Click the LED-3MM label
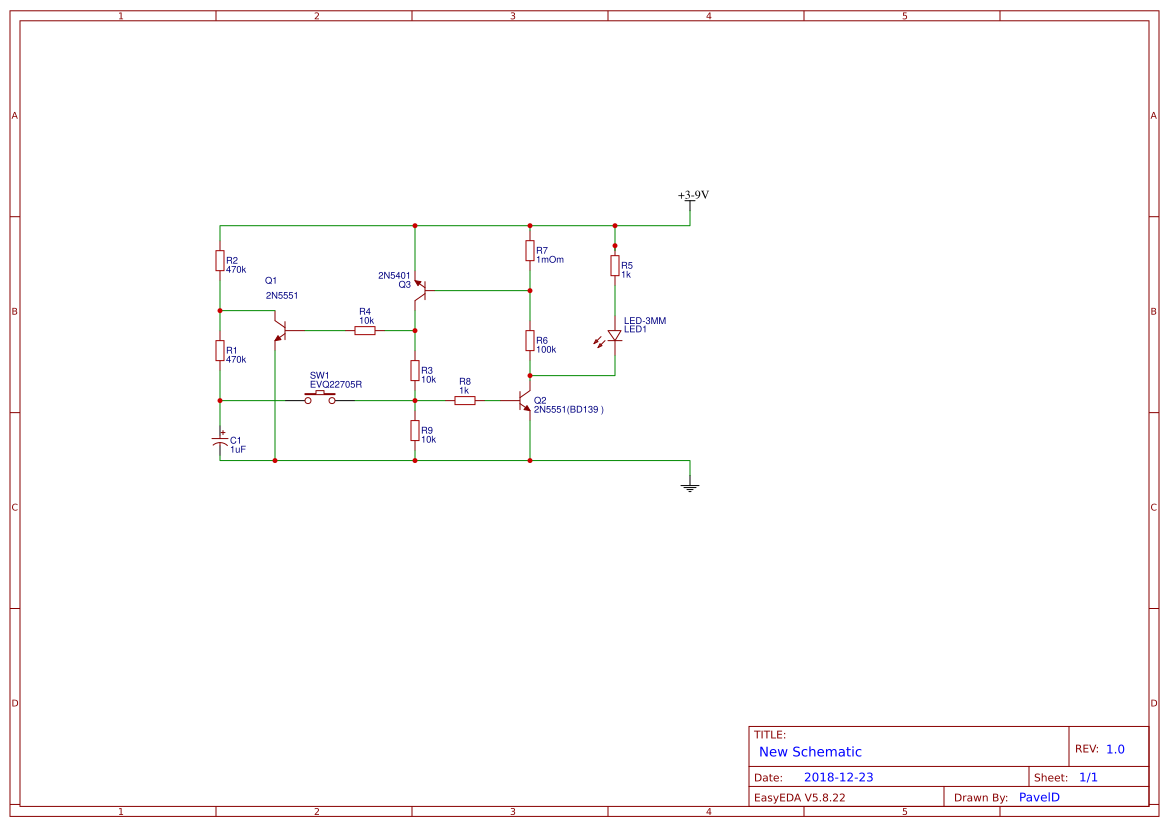1169x827 pixels. (645, 321)
